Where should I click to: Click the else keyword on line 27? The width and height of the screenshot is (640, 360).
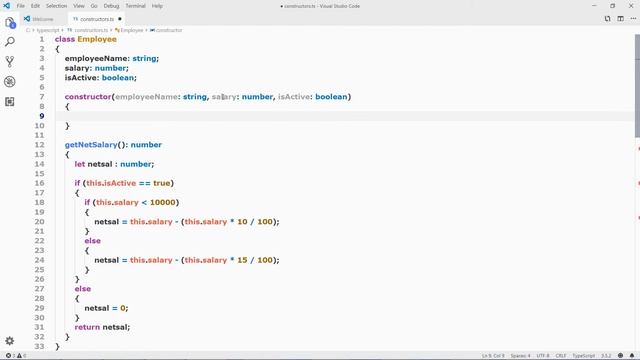tap(83, 289)
